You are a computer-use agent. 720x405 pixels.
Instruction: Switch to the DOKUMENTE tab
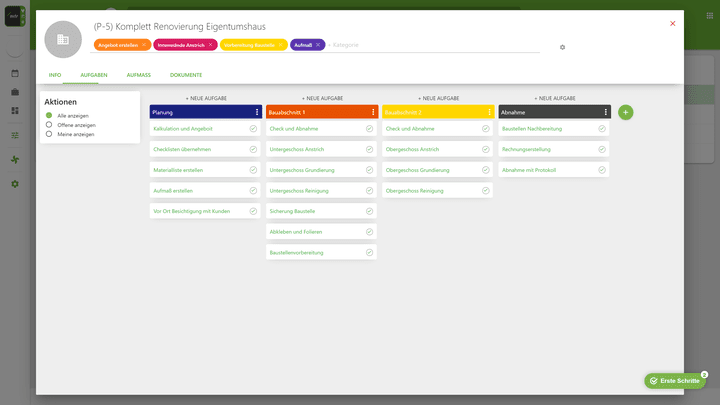pos(186,75)
